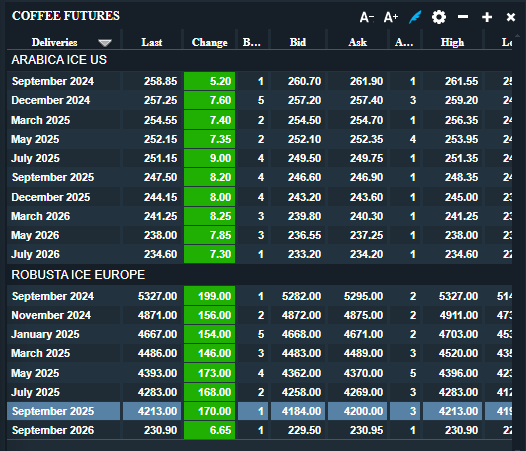Screen dimensions: 526x451
Task: Click the 8.25 change cell
Action: click(209, 216)
